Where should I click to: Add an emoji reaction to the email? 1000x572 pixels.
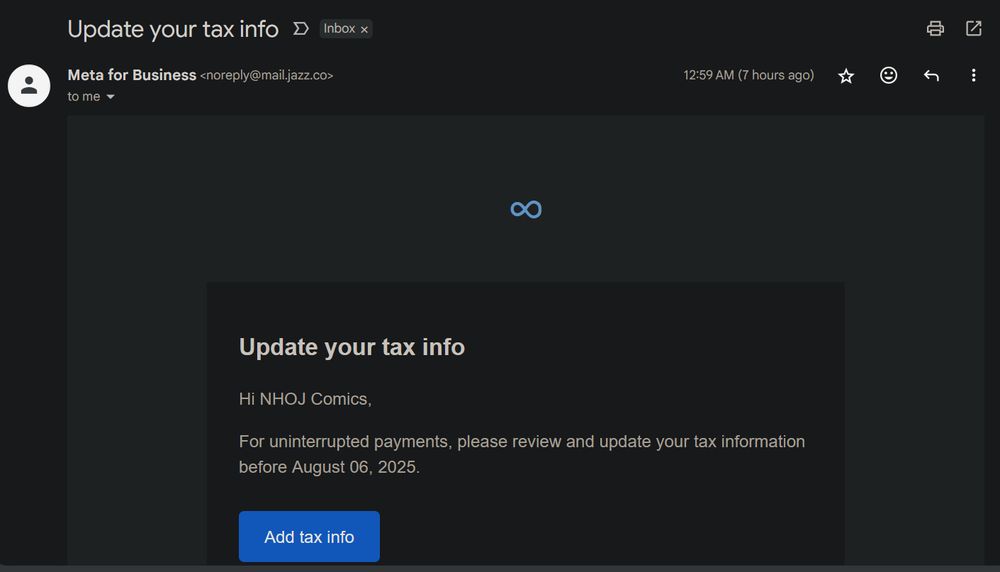click(x=888, y=75)
